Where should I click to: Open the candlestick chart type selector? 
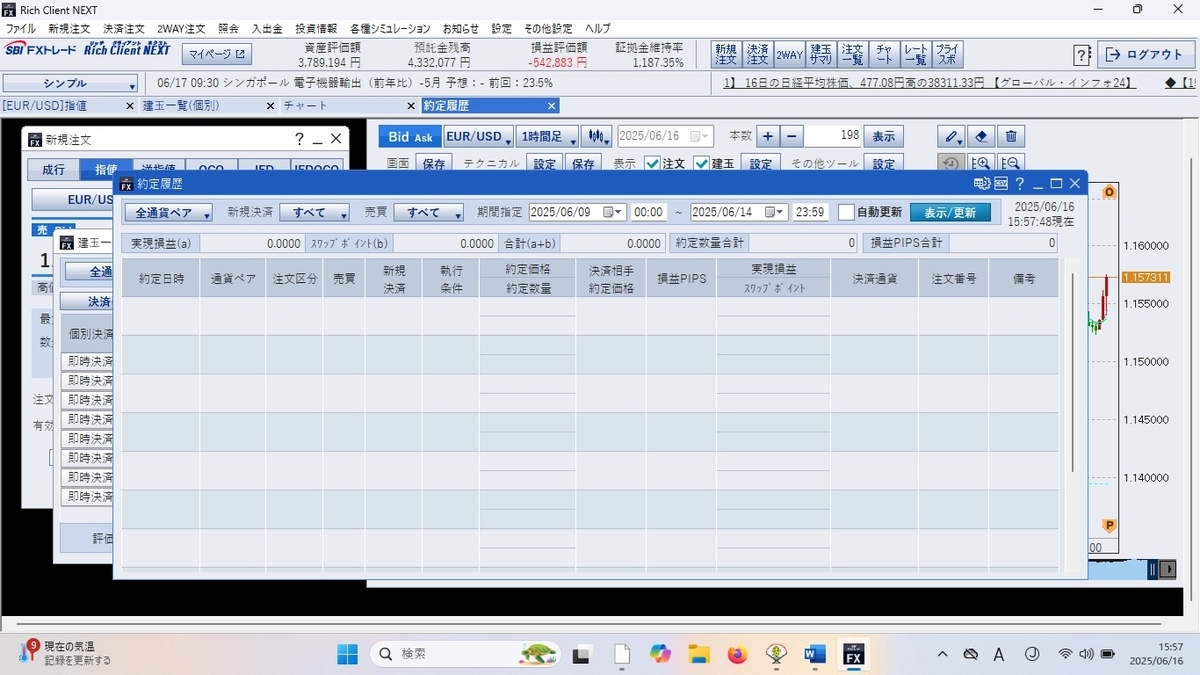(598, 137)
